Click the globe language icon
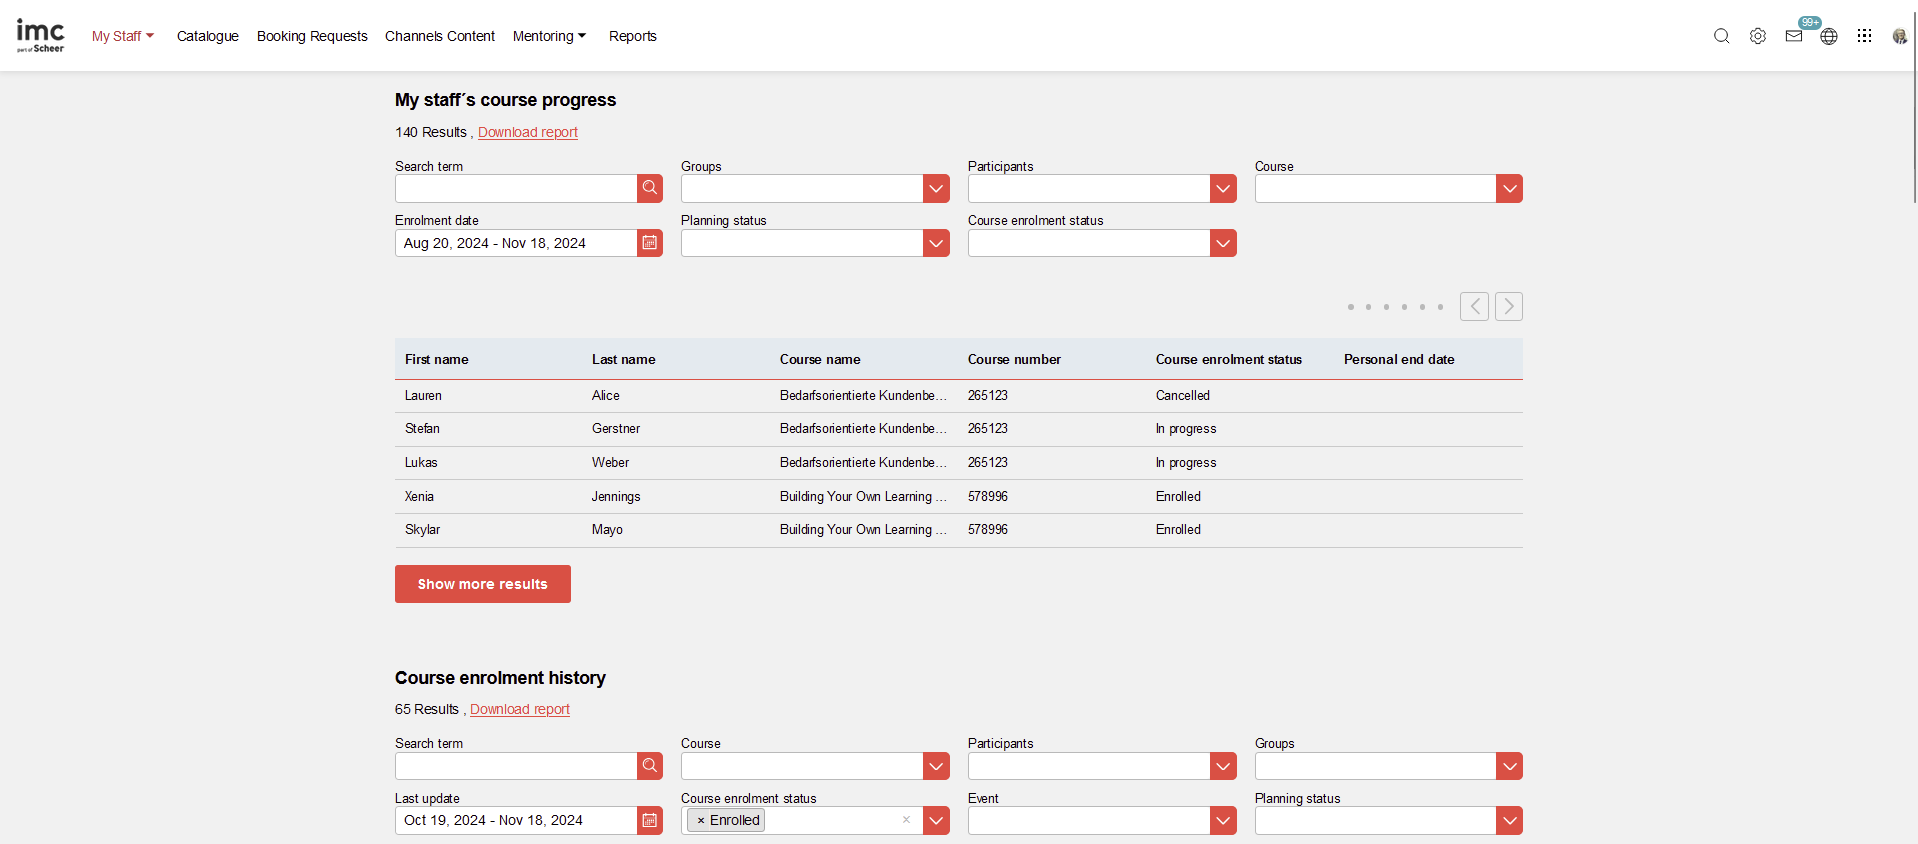Viewport: 1918px width, 844px height. (x=1829, y=37)
